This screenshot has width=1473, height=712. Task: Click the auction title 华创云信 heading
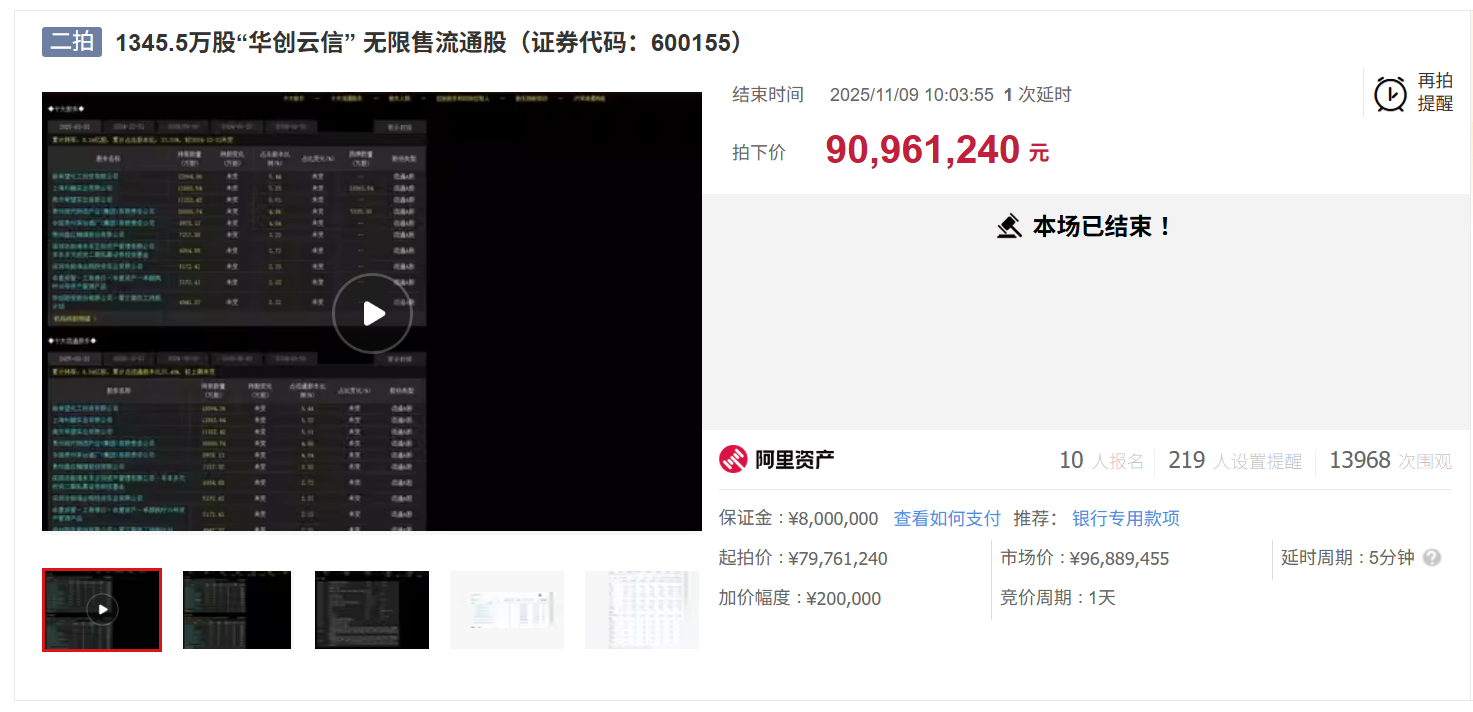click(x=430, y=43)
